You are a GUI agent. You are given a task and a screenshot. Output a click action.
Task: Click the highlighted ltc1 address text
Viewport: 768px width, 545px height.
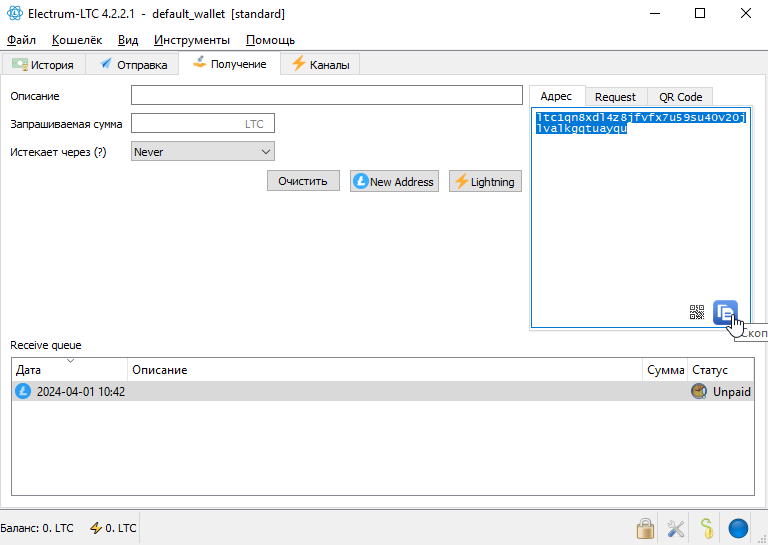point(641,123)
